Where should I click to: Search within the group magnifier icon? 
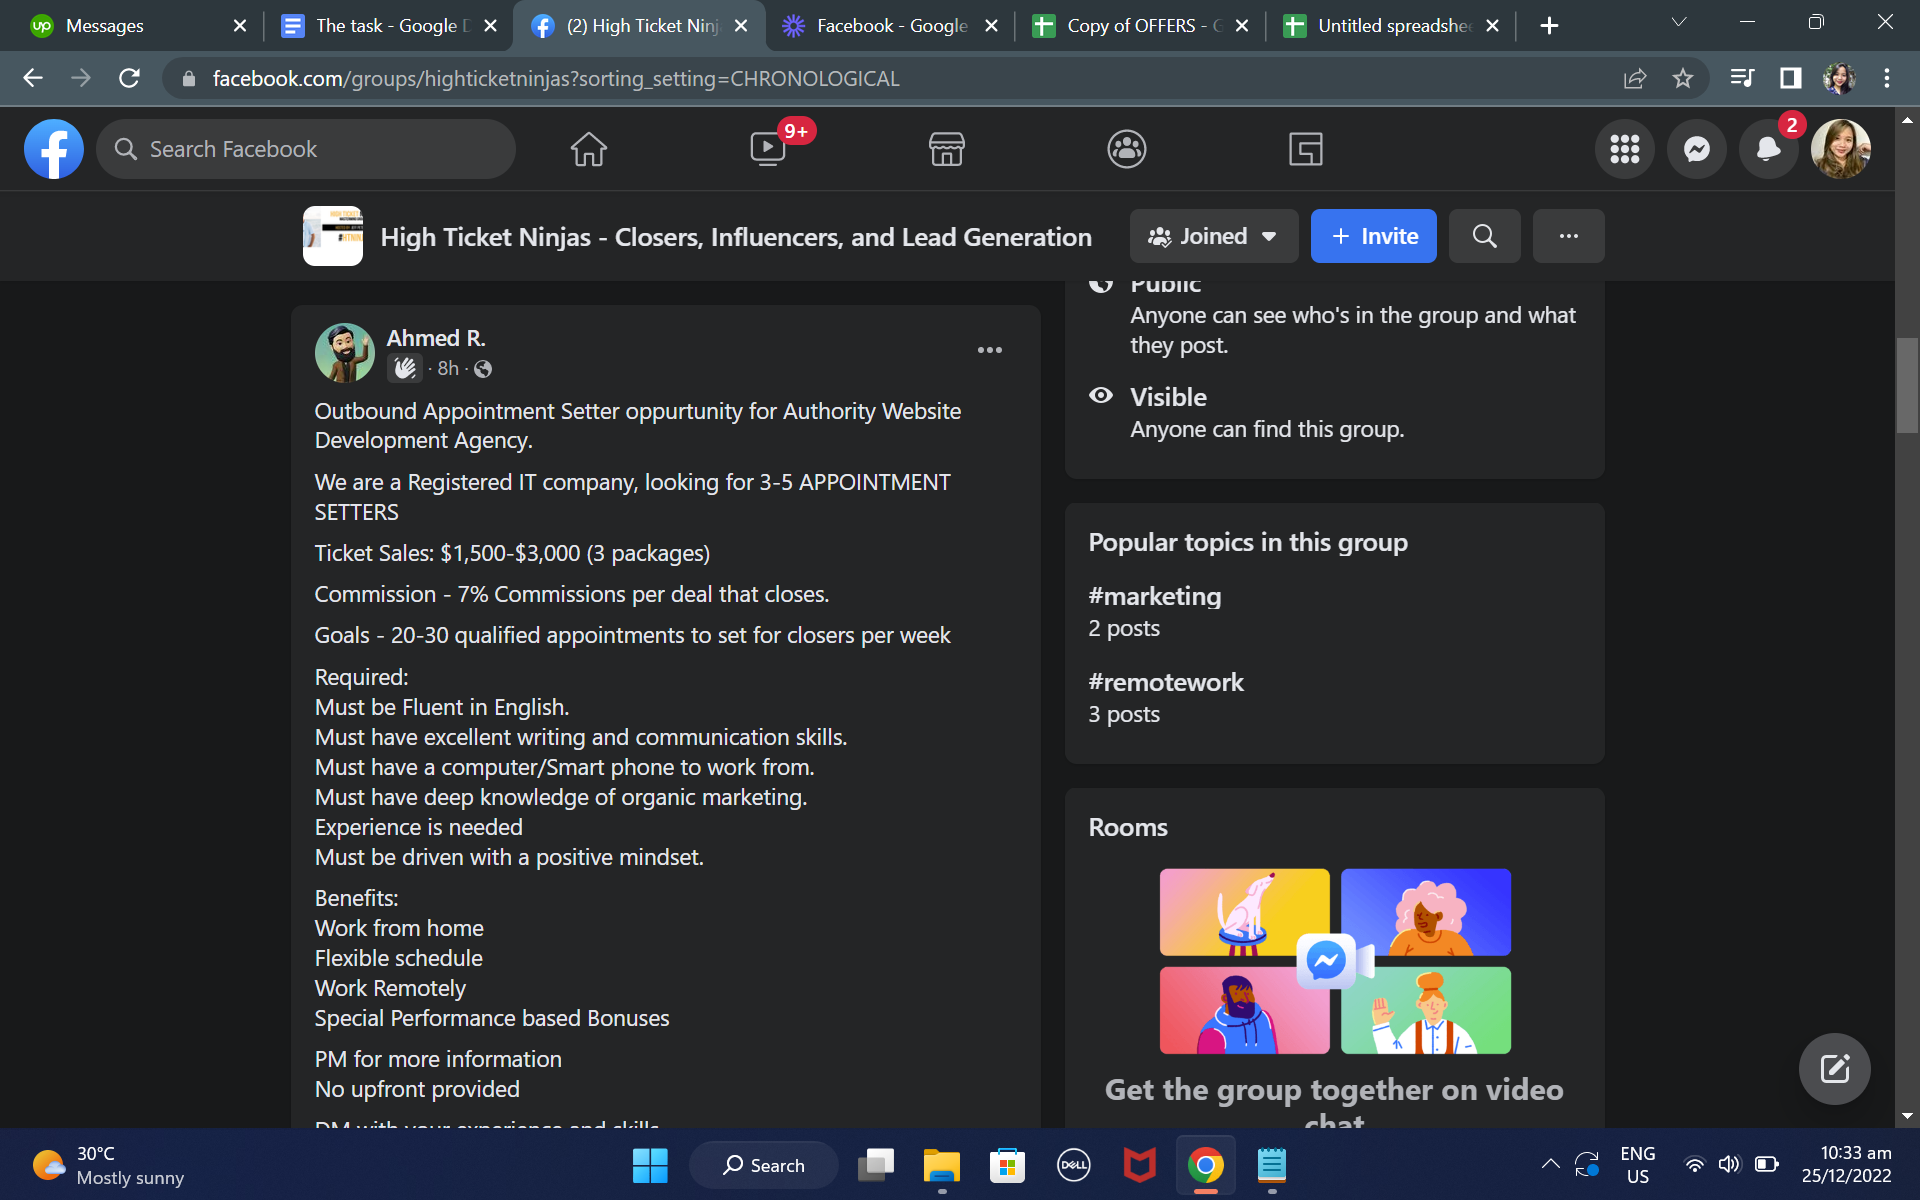[1484, 236]
